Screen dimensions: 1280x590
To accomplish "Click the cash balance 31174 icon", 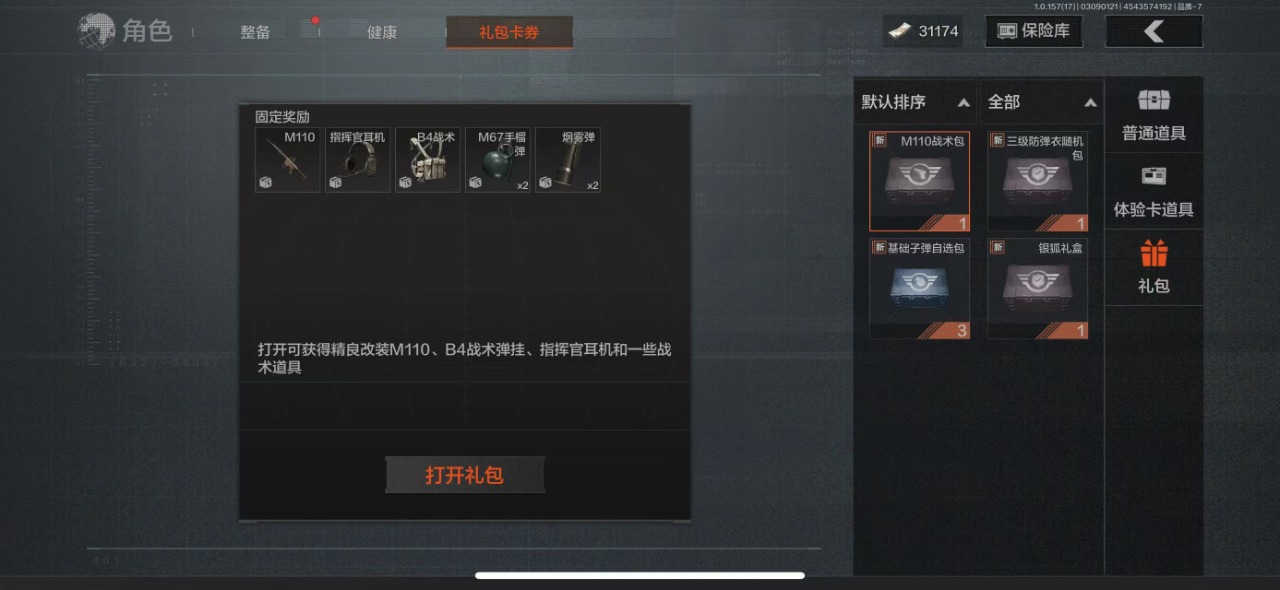I will [899, 31].
